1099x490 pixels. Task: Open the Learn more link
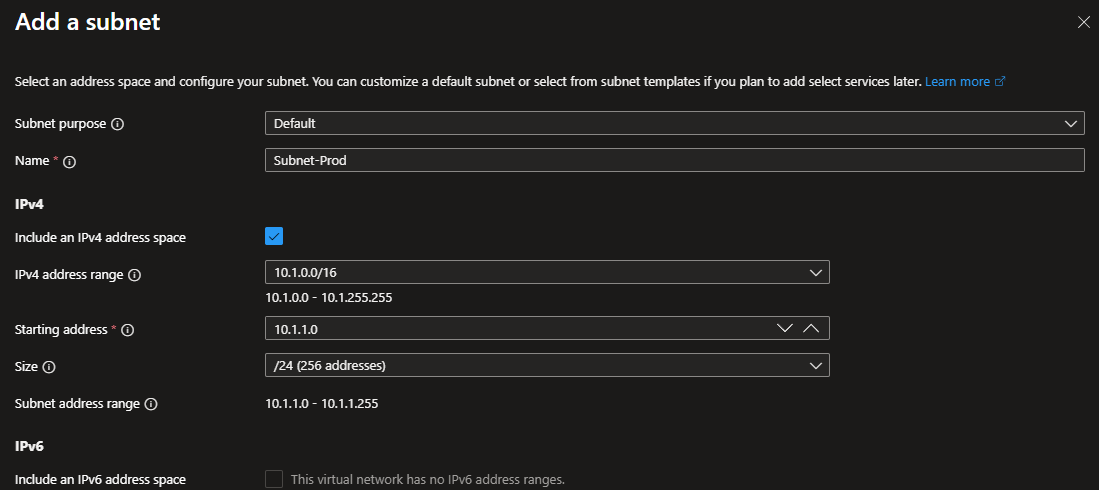[957, 82]
